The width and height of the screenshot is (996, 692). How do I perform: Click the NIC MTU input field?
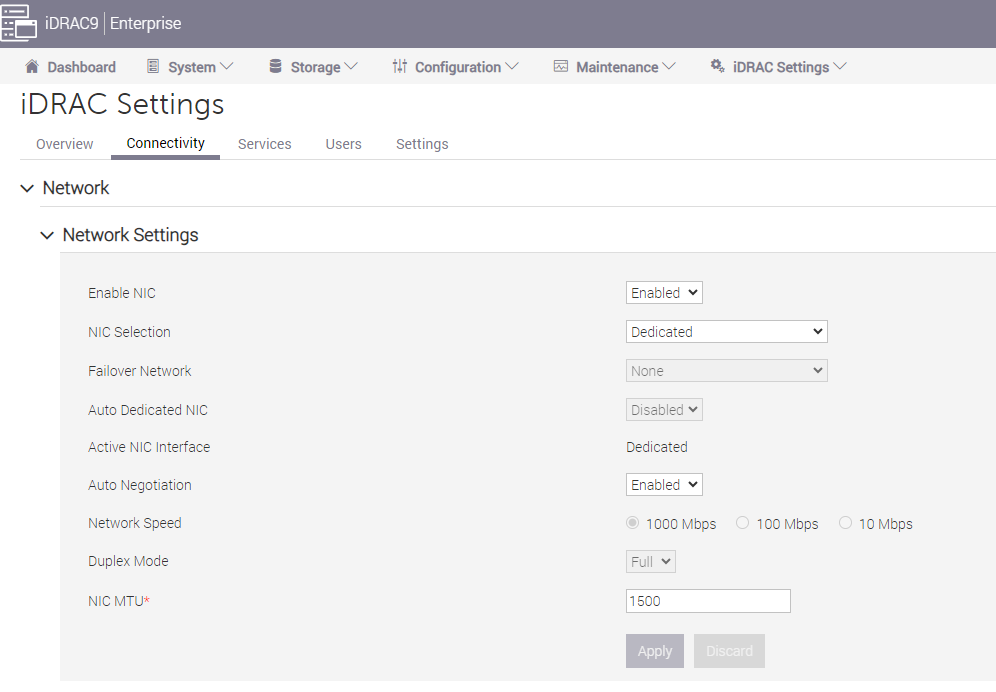click(708, 600)
